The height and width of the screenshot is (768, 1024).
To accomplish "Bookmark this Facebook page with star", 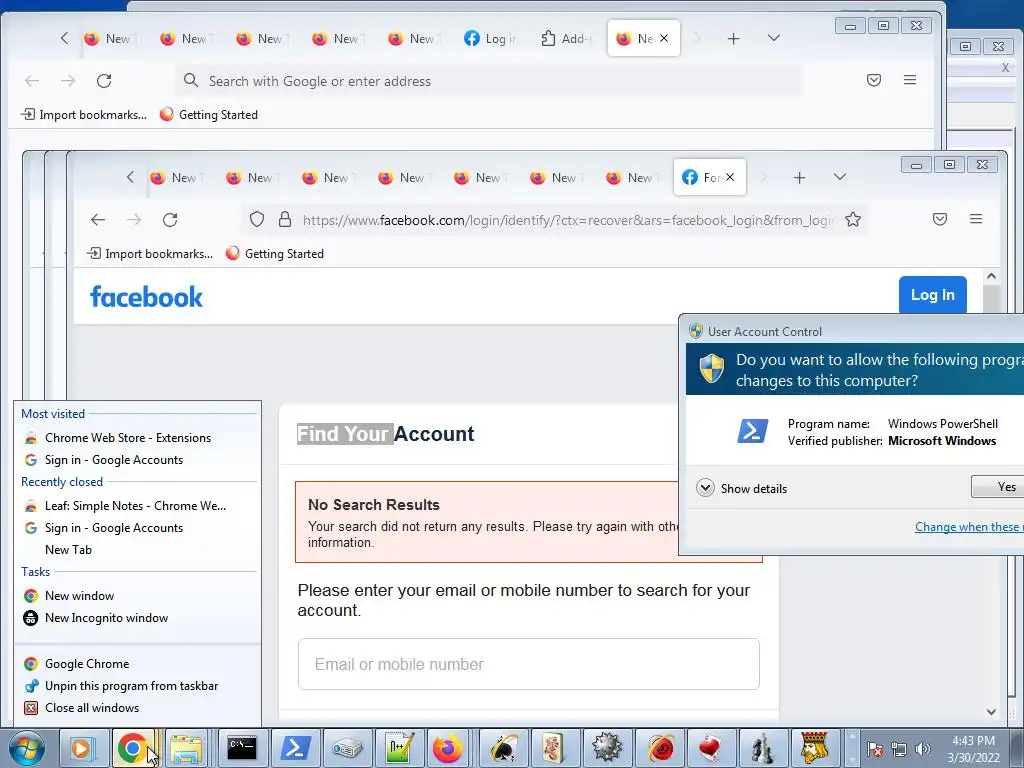I will tap(853, 219).
